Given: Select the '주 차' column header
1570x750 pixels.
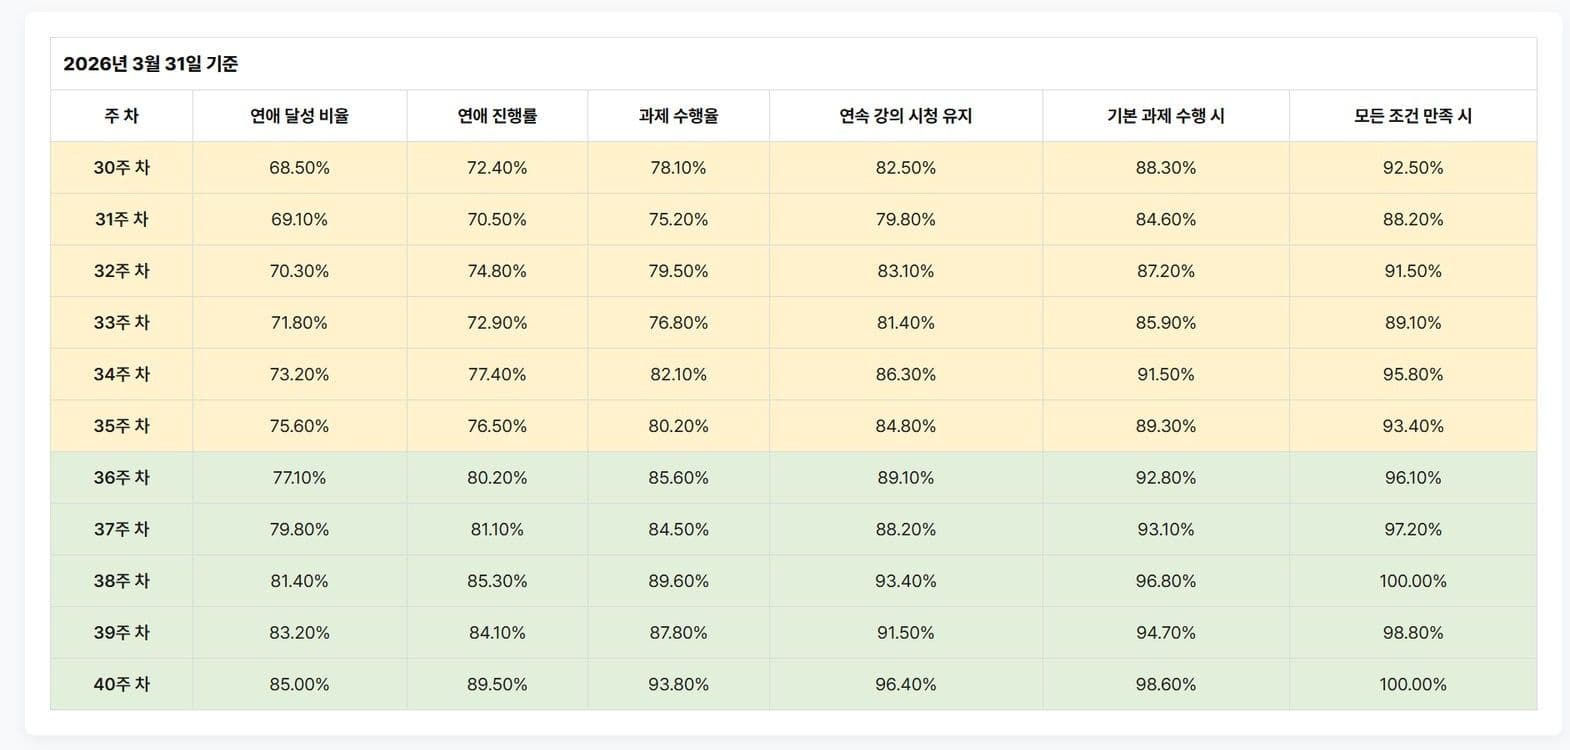Looking at the screenshot, I should click(x=121, y=116).
